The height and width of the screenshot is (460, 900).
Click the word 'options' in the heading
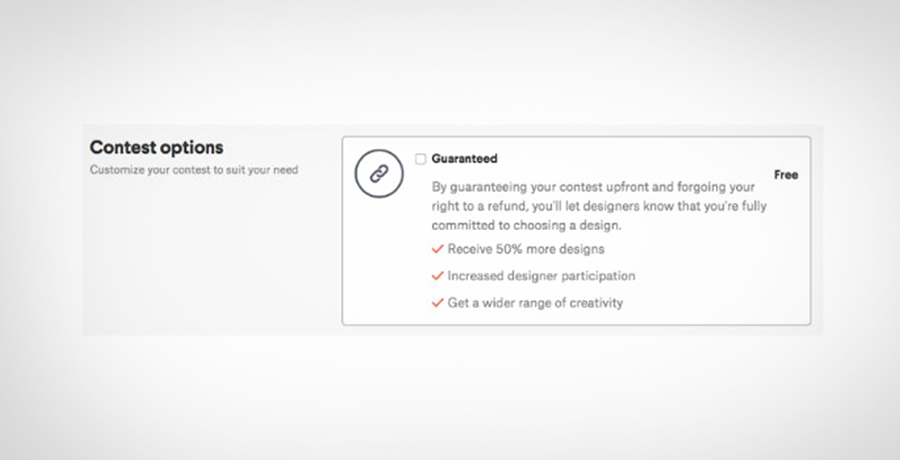tap(191, 148)
